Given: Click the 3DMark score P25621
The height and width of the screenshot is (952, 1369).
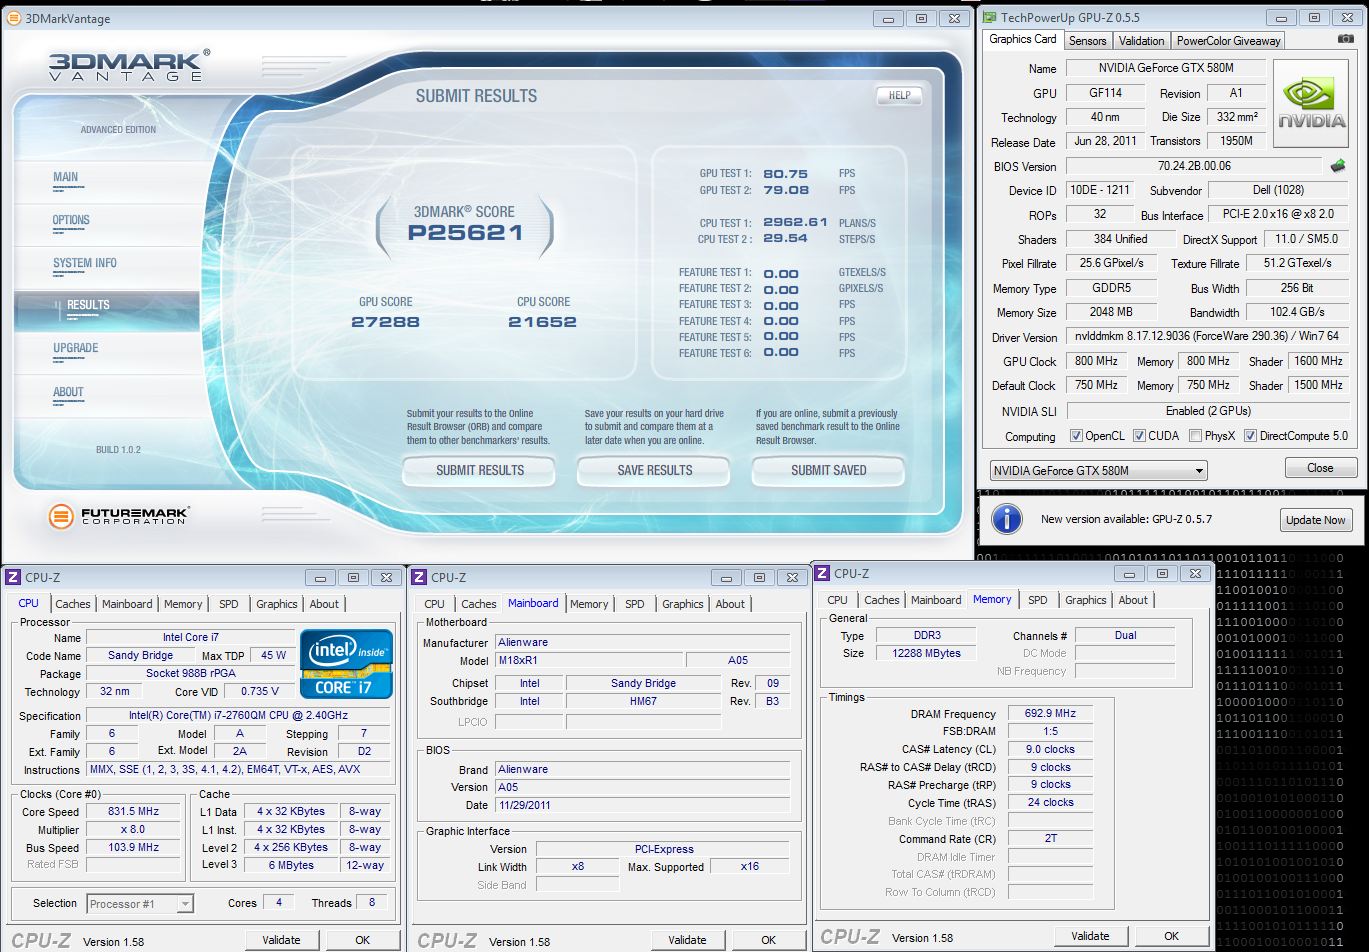Looking at the screenshot, I should pyautogui.click(x=465, y=233).
